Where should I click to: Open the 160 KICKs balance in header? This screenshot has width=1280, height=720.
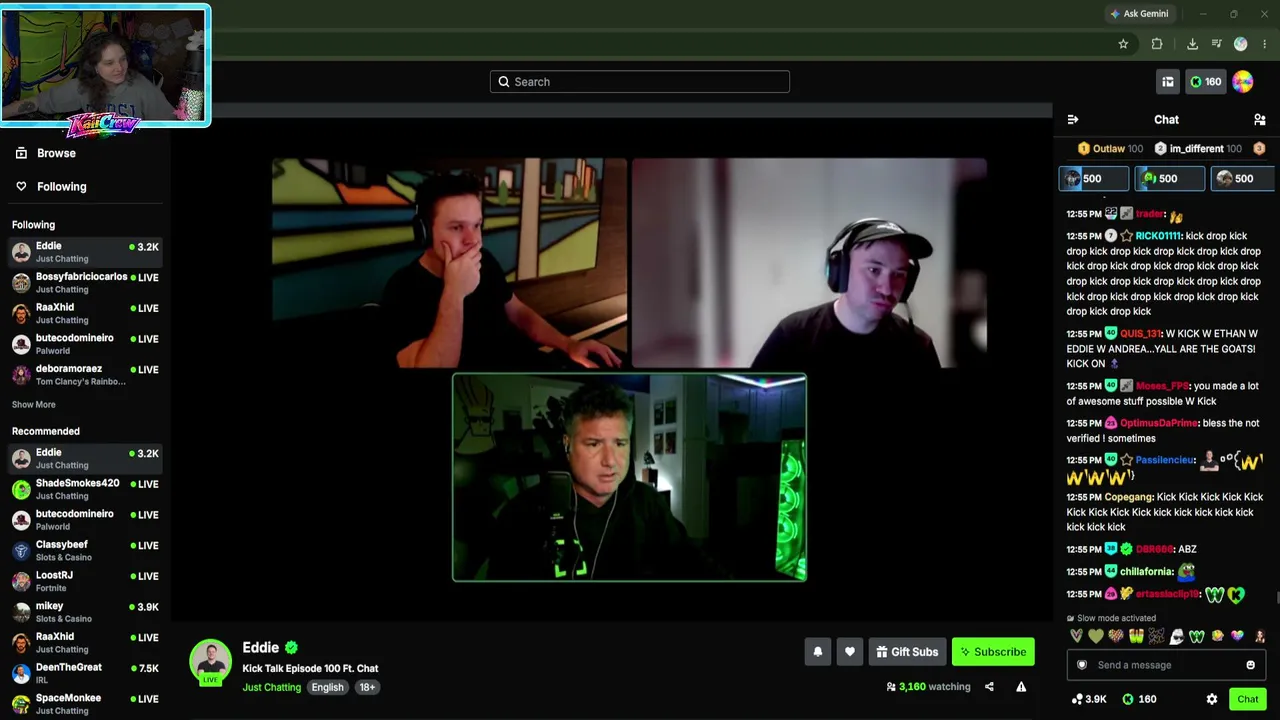(1205, 82)
